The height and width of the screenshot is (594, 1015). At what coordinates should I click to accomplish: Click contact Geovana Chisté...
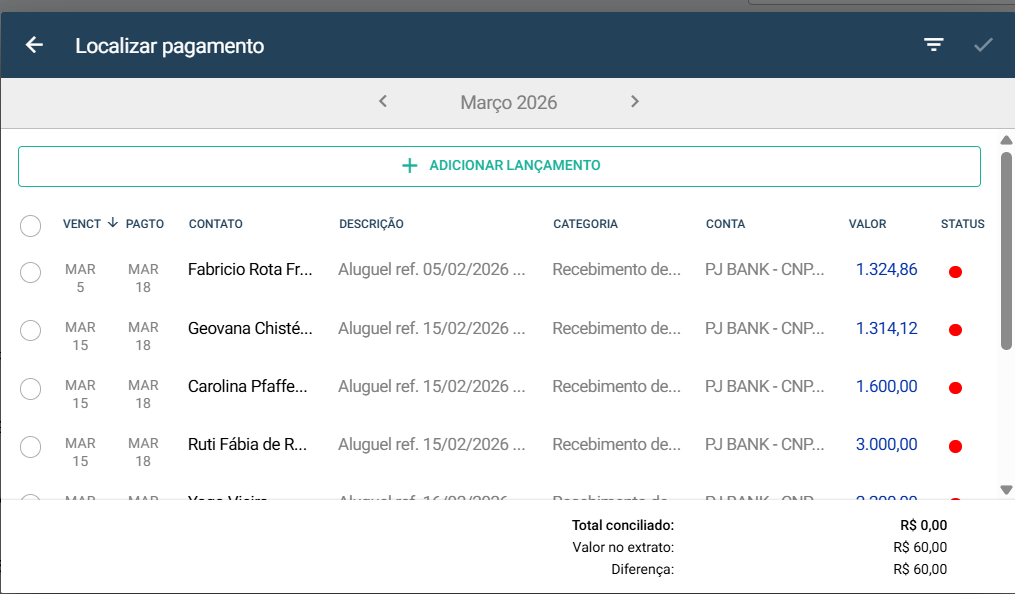[250, 328]
